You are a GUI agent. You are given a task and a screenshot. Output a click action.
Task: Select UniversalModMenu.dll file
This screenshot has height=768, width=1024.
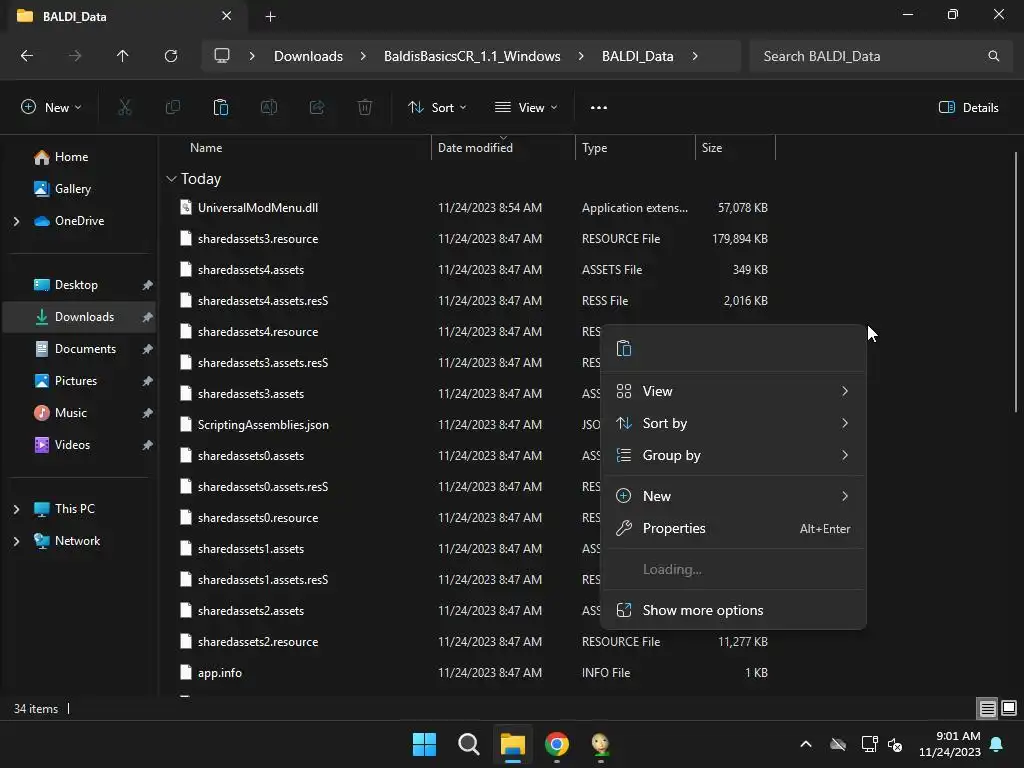coord(258,208)
